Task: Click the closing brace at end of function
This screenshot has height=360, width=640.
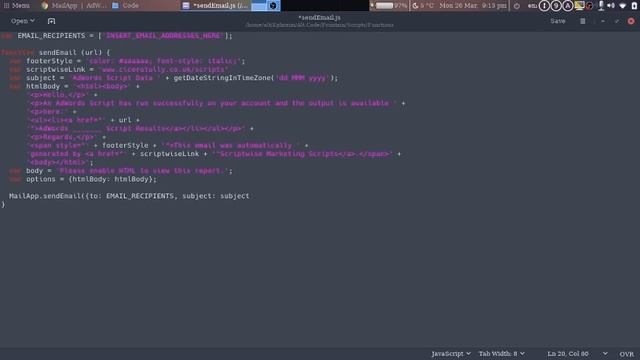Action: point(3,204)
